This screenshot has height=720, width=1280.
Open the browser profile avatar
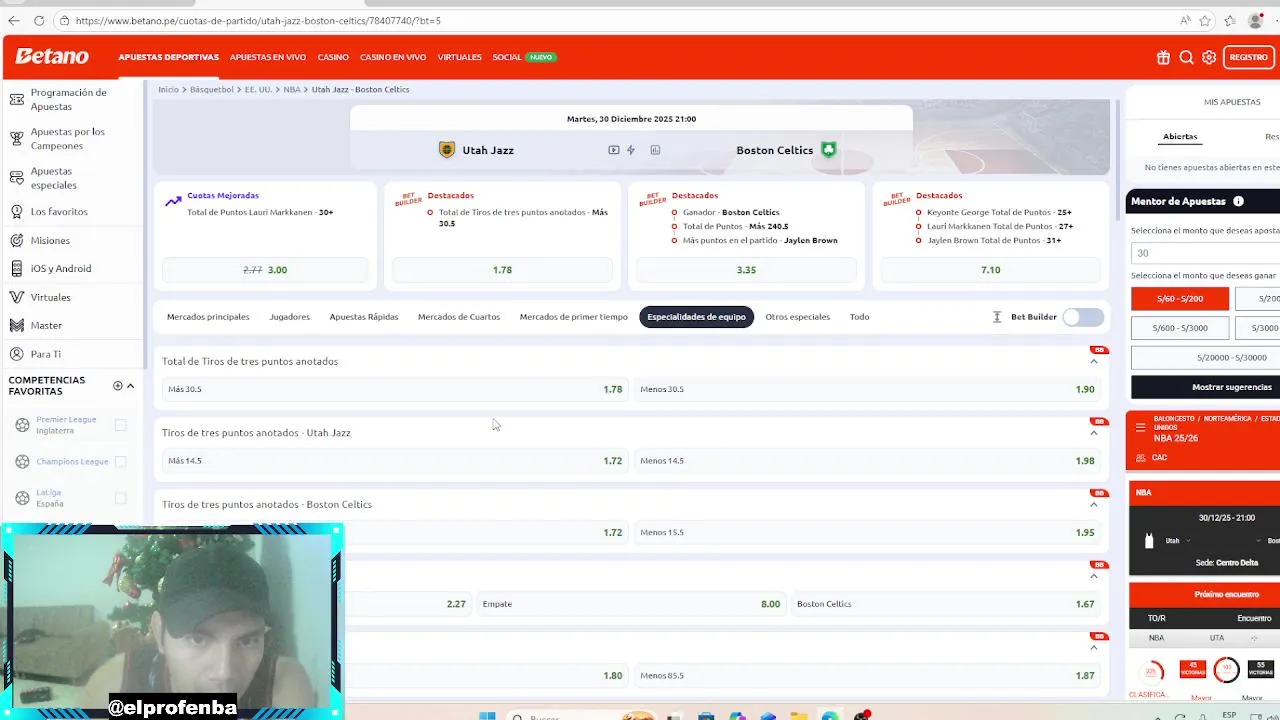[x=1256, y=20]
